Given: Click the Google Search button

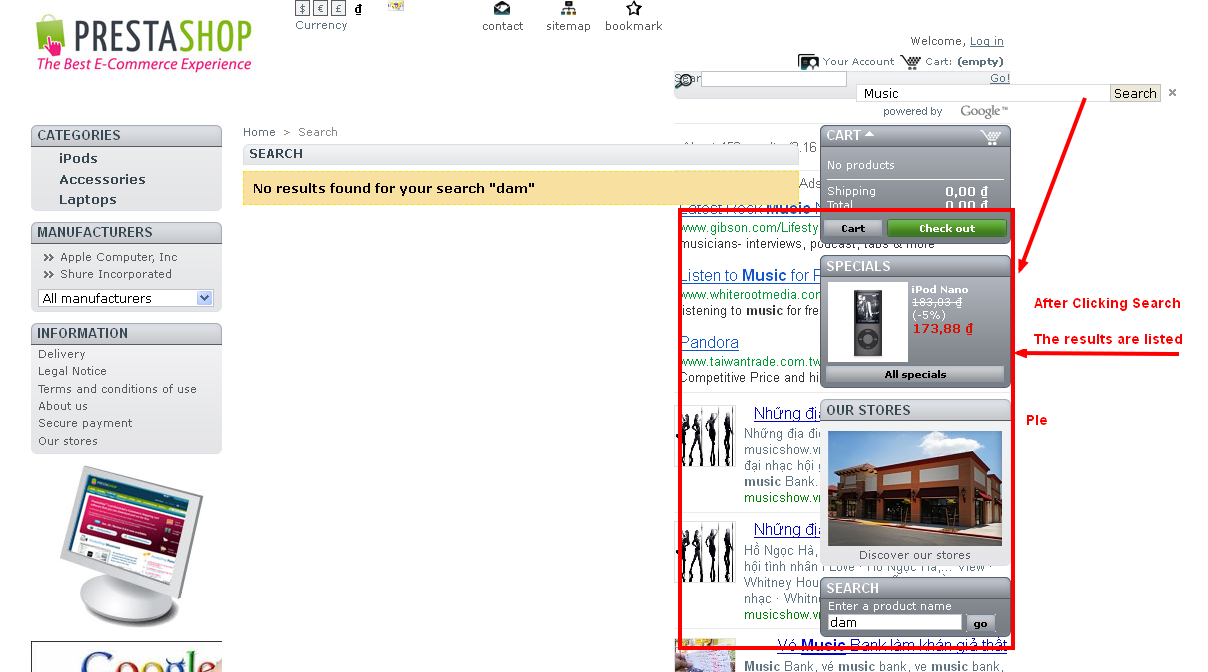Looking at the screenshot, I should point(1135,93).
